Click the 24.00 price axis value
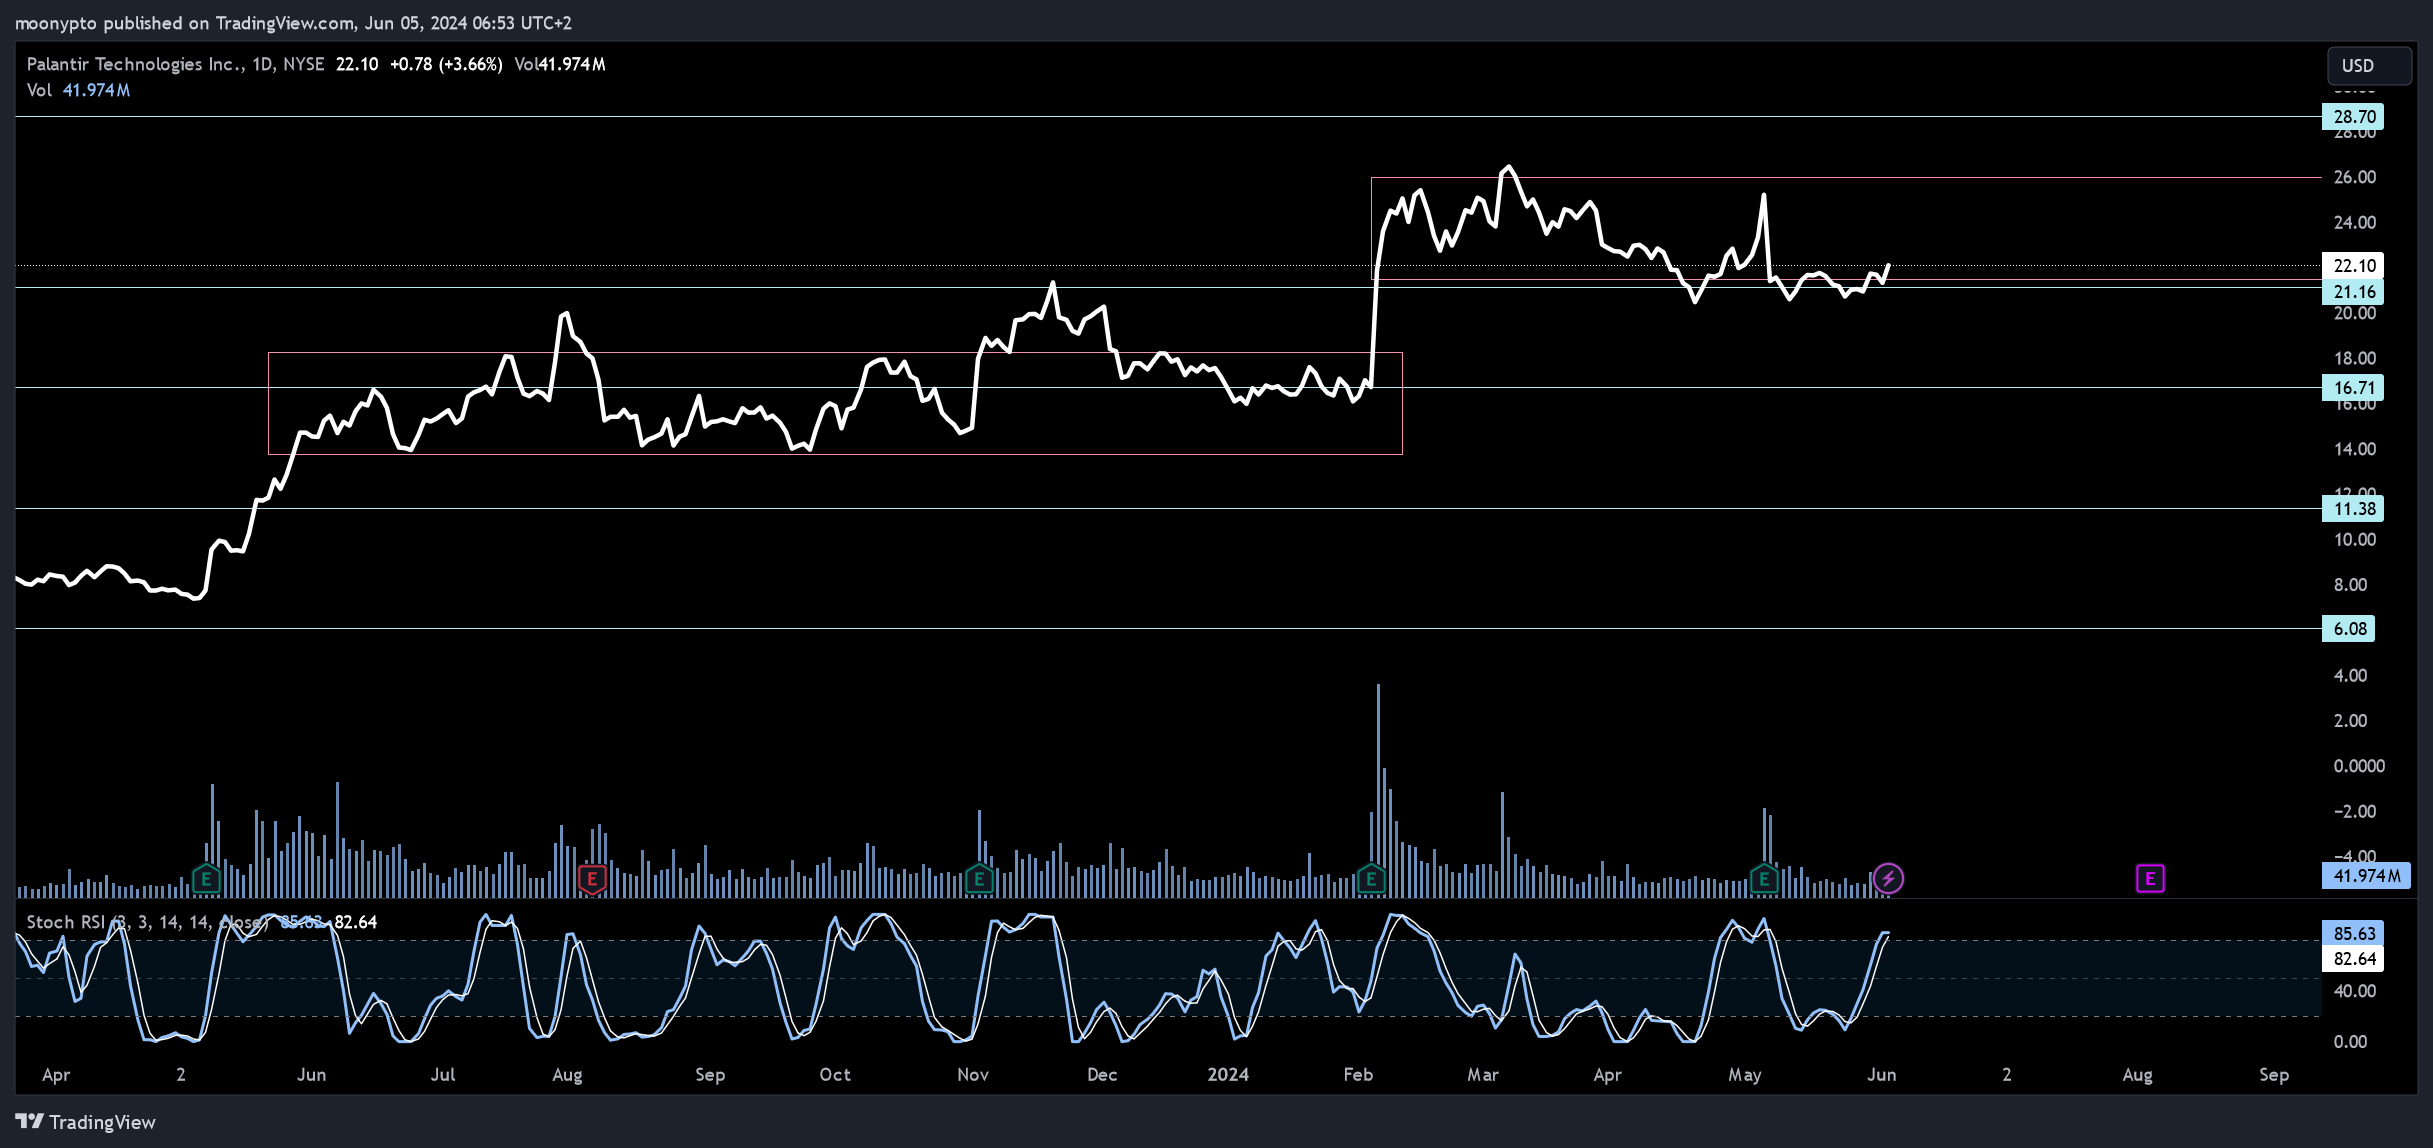 point(2354,222)
